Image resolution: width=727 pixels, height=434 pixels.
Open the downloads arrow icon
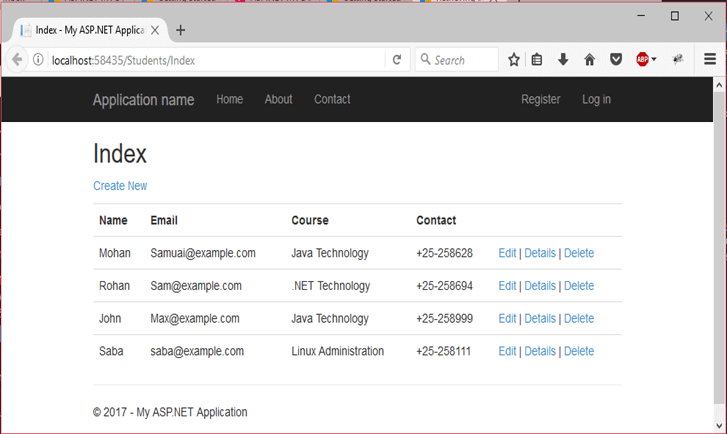coord(563,60)
